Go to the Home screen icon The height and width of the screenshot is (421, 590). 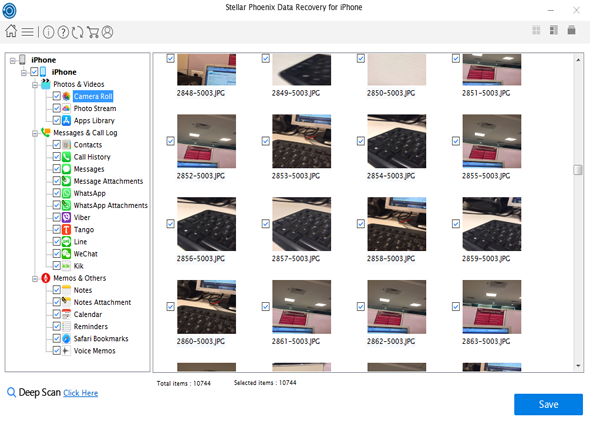coord(11,31)
